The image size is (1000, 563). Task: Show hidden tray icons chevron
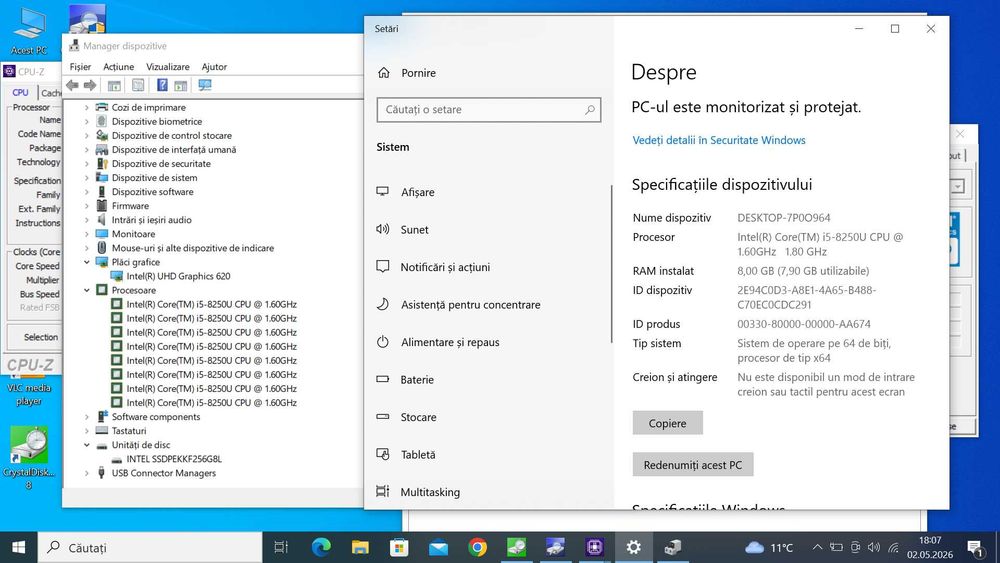(x=817, y=547)
